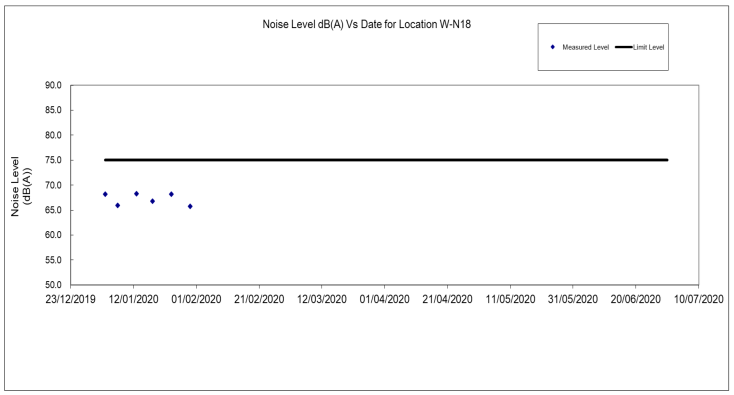The width and height of the screenshot is (734, 395).
Task: Click the 90.0 y-axis label
Action: click(x=53, y=86)
